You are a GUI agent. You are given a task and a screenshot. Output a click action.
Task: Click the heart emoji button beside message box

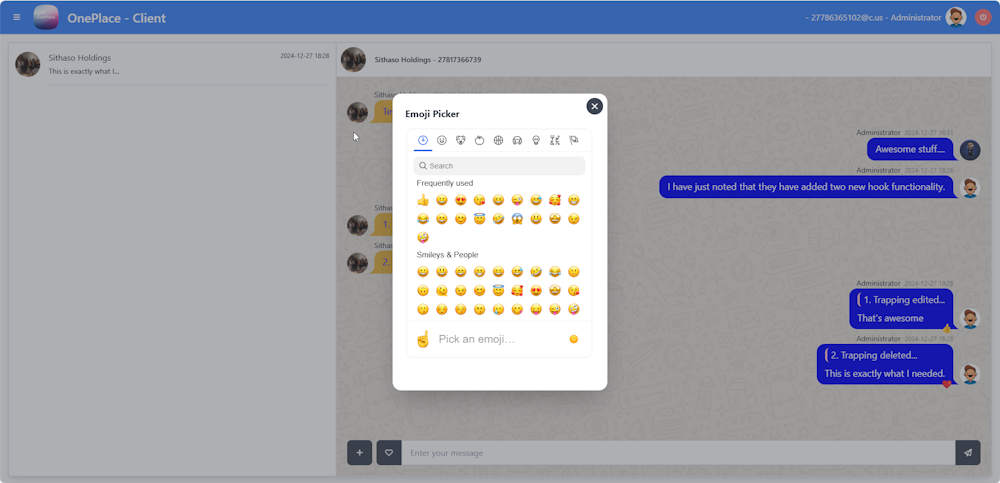pyautogui.click(x=389, y=452)
